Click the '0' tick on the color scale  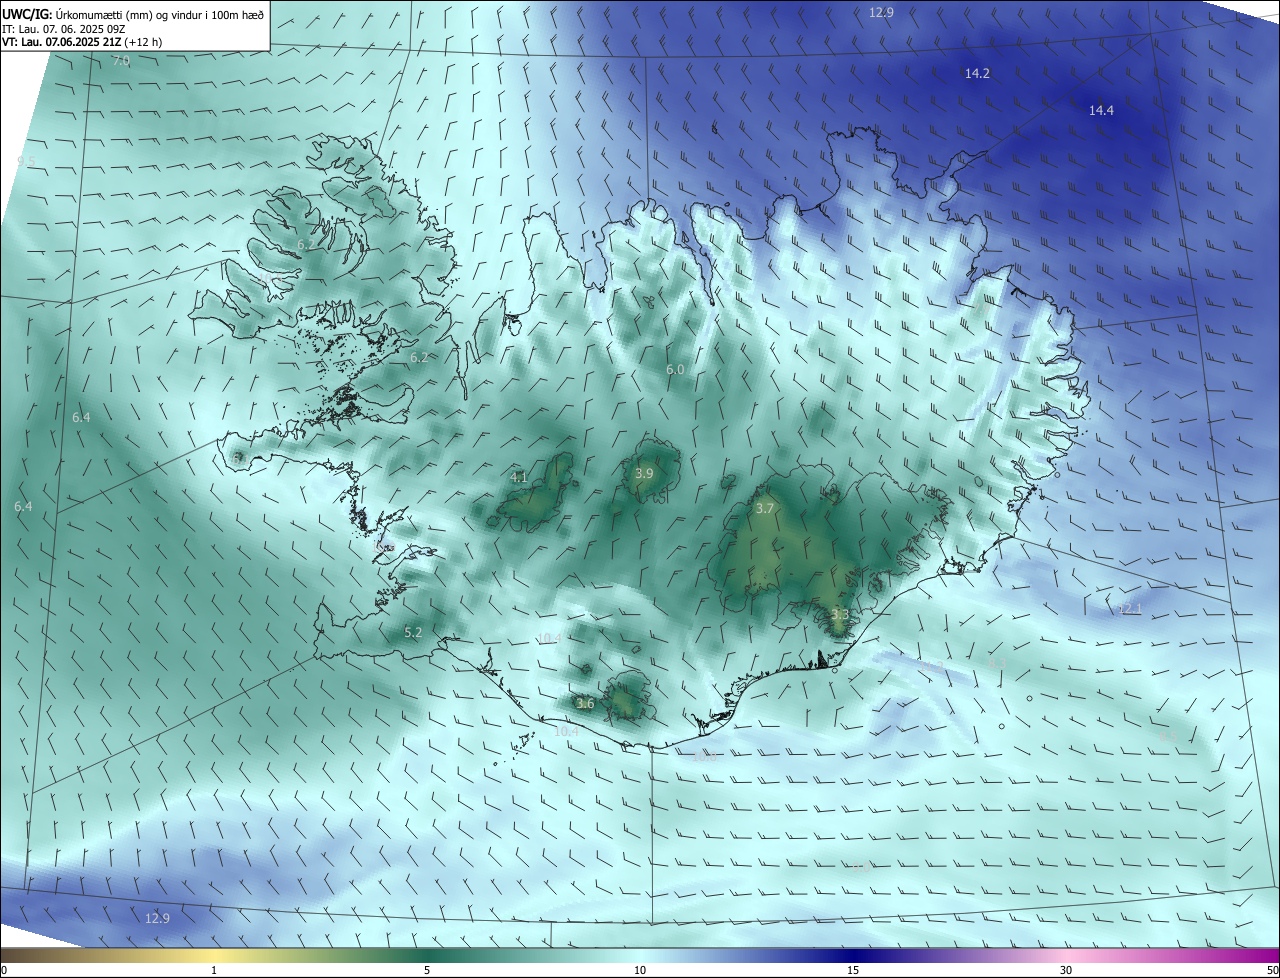pos(4,970)
